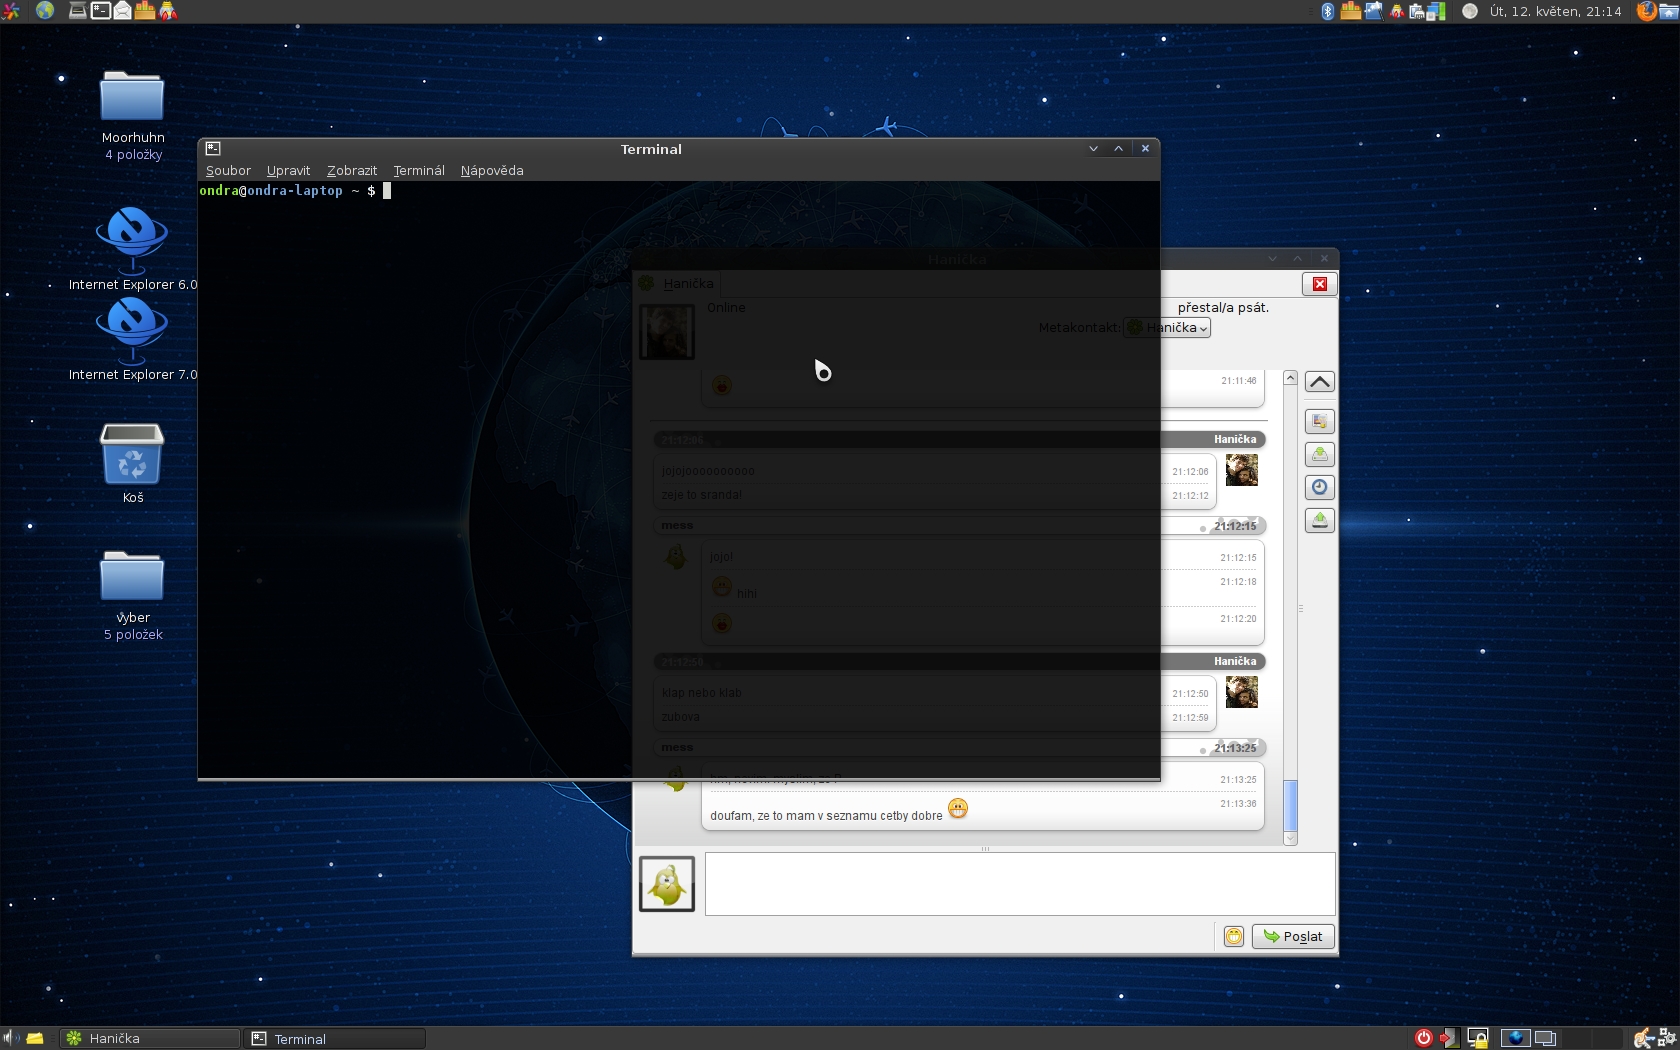This screenshot has height=1050, width=1680.
Task: Click the chat scrollbar up arrow
Action: click(x=1290, y=378)
